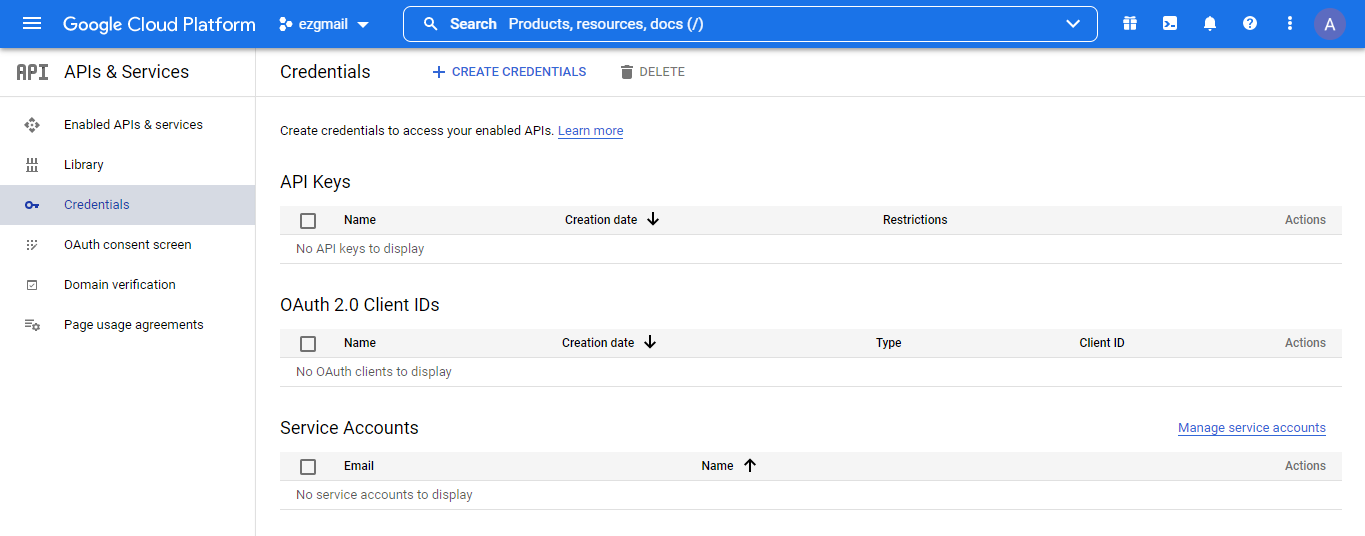This screenshot has width=1365, height=536.
Task: Open the Learn more link
Action: 590,131
